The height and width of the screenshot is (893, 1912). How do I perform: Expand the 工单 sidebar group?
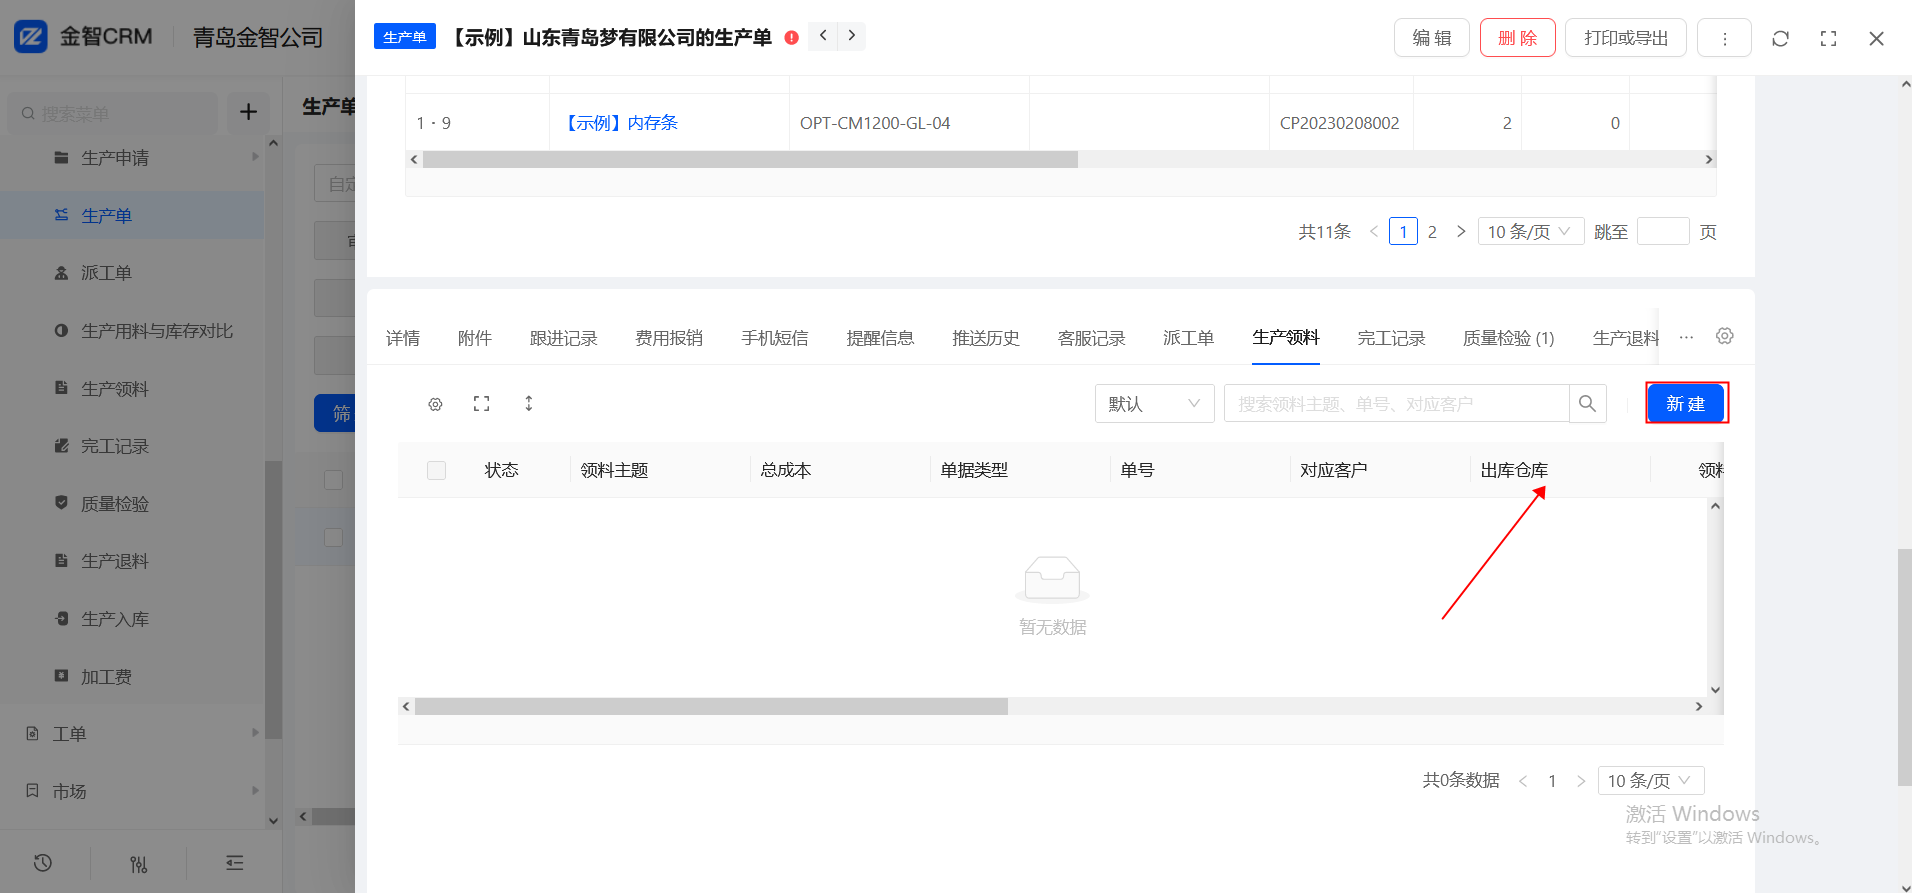(x=69, y=734)
